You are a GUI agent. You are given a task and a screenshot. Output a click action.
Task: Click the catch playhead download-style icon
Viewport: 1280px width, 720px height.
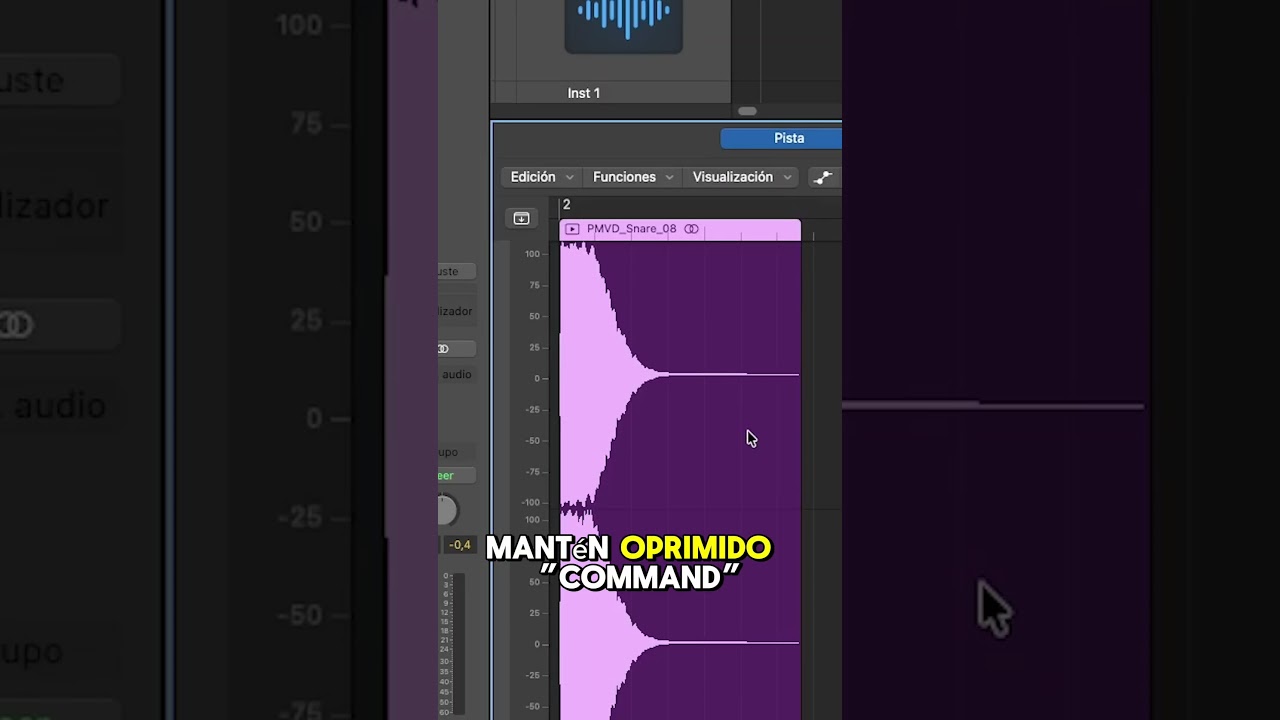[x=521, y=218]
